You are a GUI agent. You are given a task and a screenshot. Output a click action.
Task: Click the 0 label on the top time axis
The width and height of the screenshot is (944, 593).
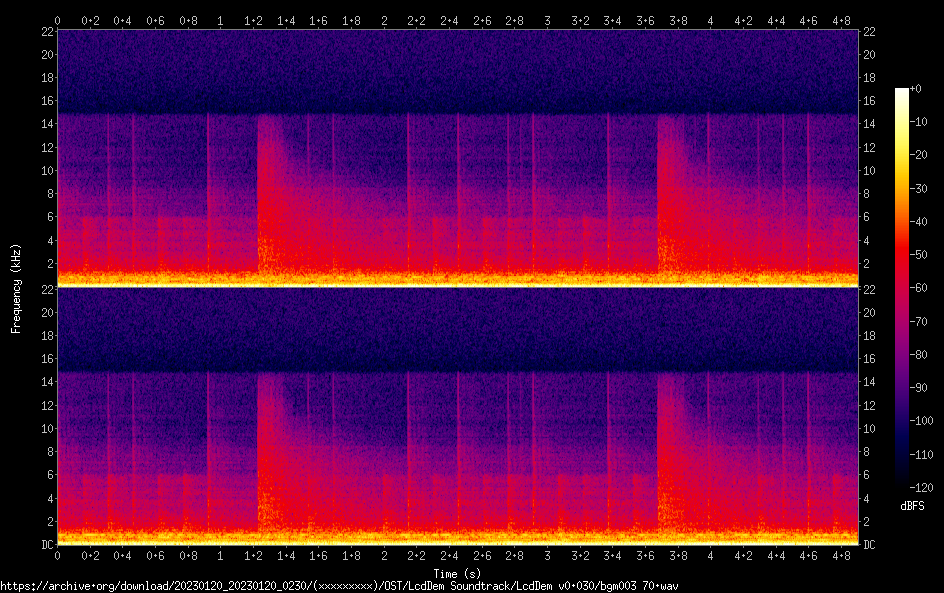pyautogui.click(x=58, y=20)
